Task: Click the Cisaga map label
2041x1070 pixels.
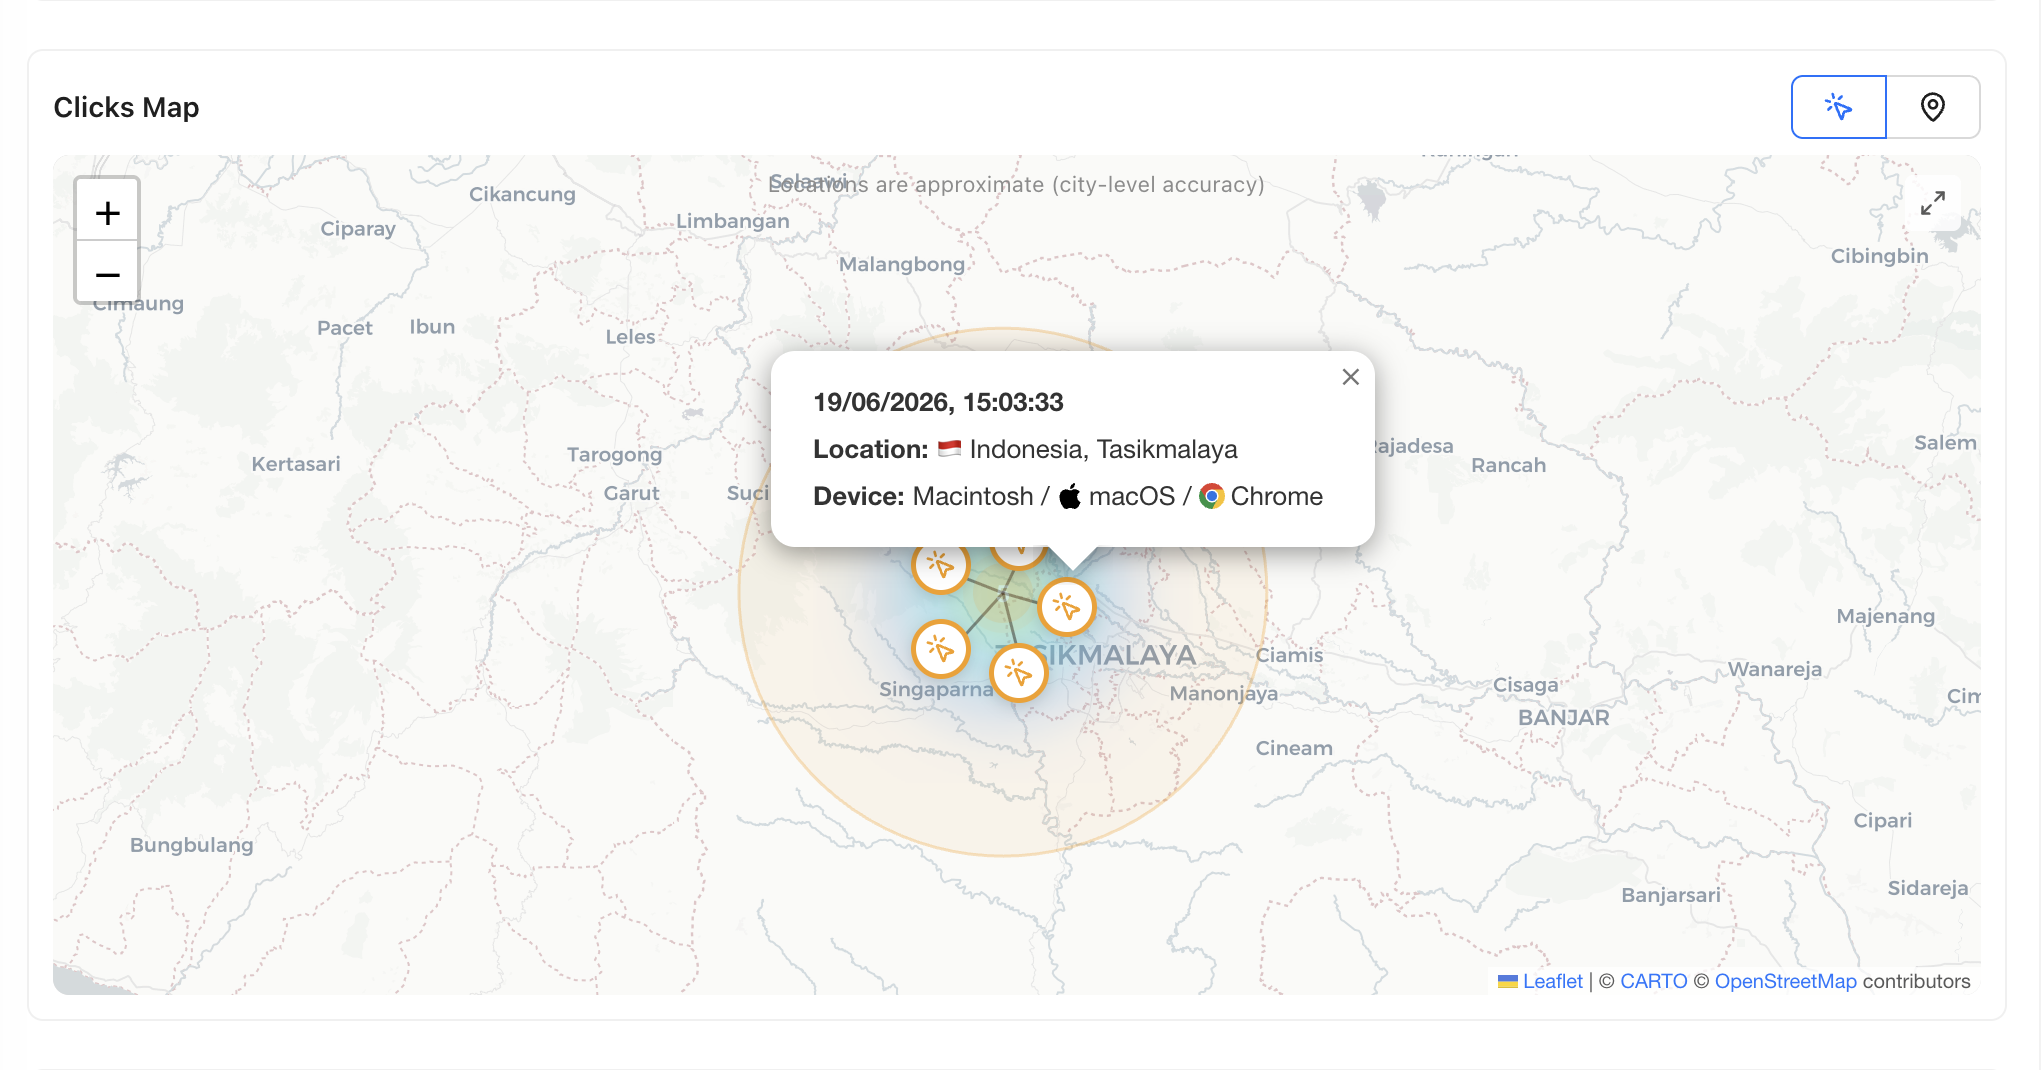Action: (1525, 685)
